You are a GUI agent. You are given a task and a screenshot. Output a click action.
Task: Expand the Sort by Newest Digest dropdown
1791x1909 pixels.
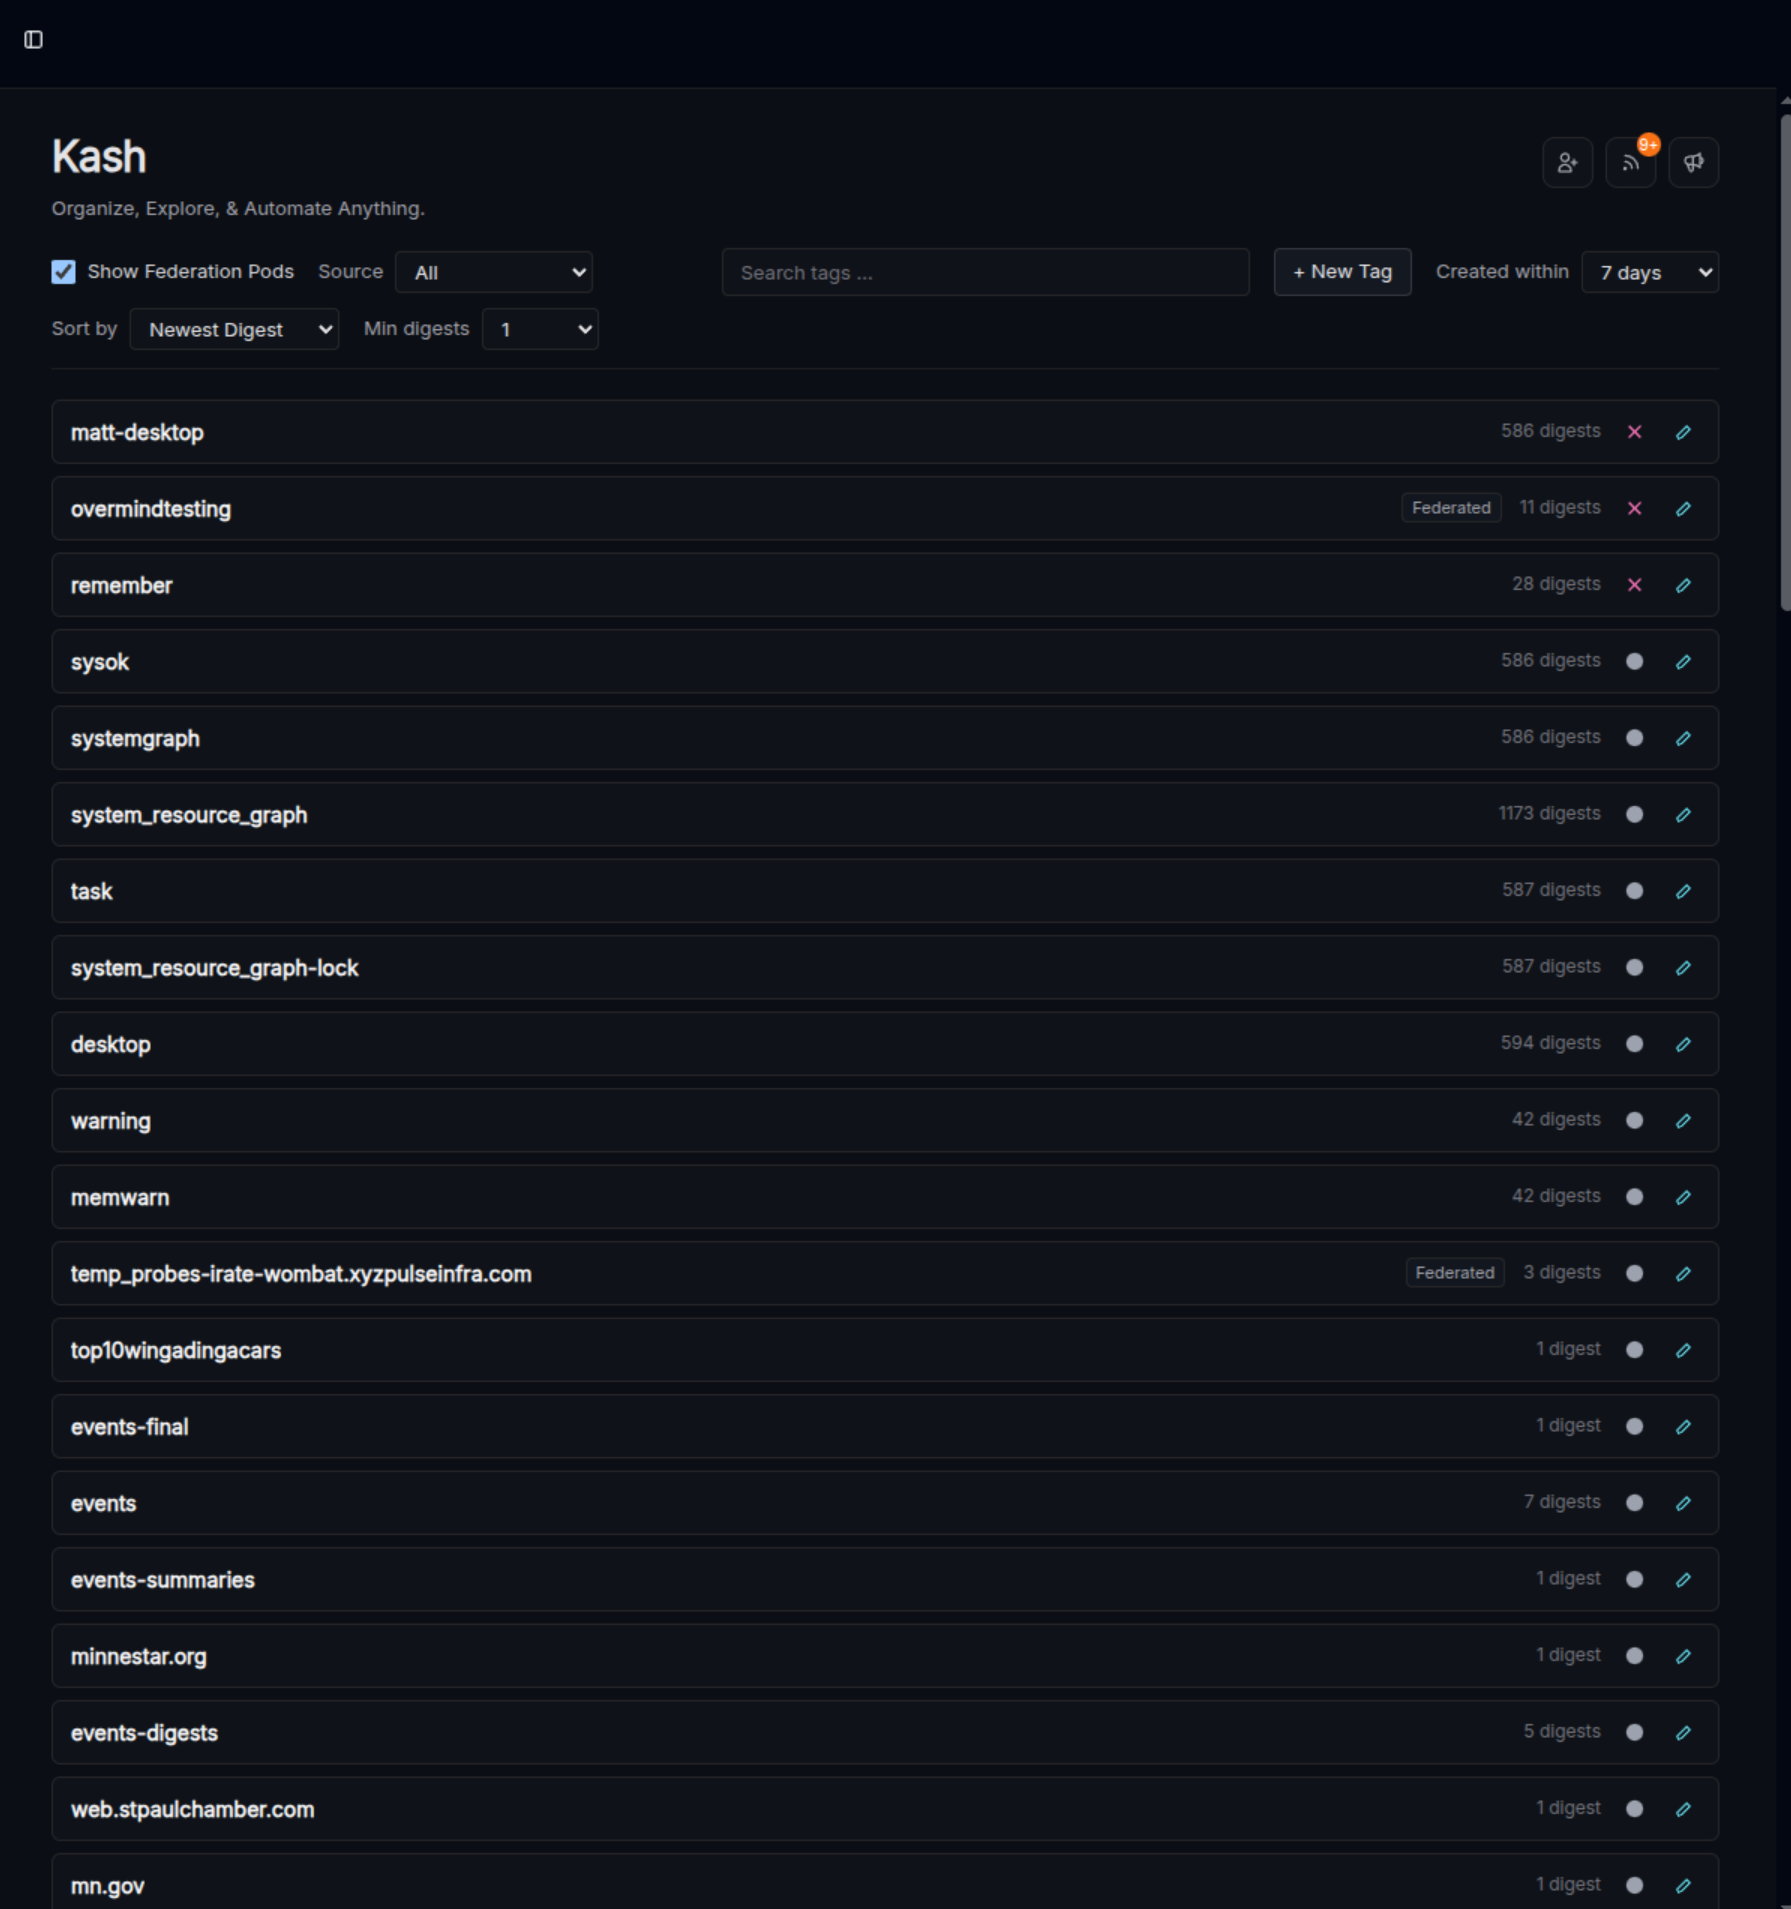234,330
